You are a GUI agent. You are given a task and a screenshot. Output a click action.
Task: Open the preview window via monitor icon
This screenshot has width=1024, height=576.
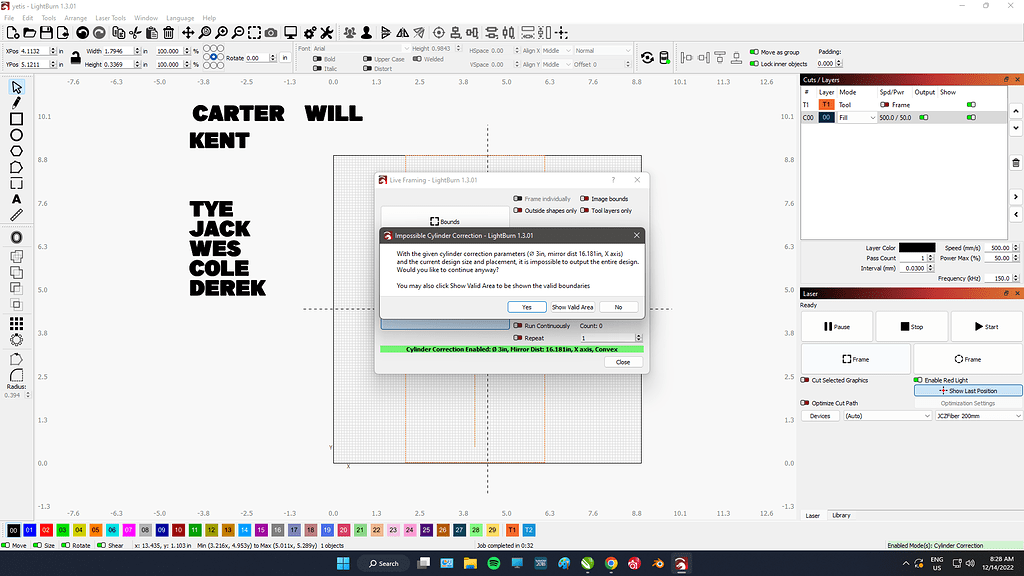(290, 32)
